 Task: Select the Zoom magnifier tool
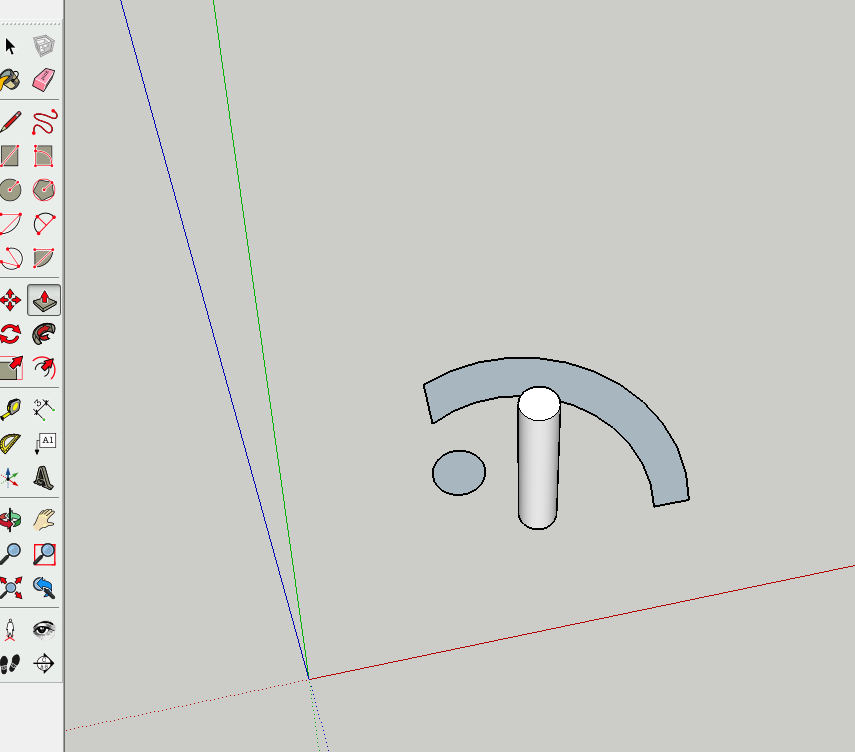[10, 554]
